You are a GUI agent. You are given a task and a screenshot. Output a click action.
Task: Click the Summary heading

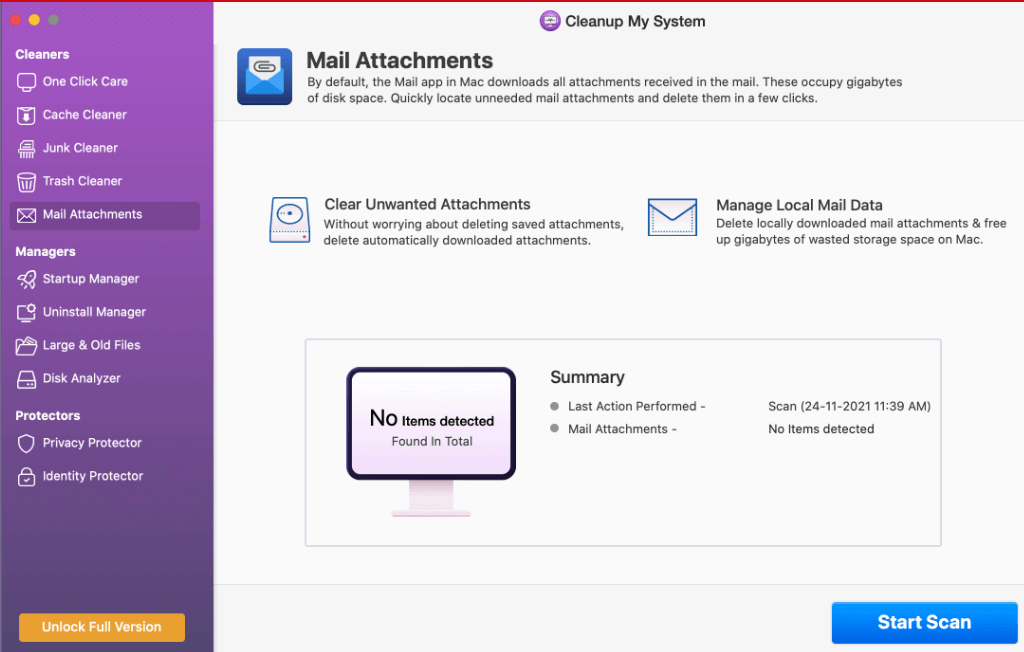point(587,378)
